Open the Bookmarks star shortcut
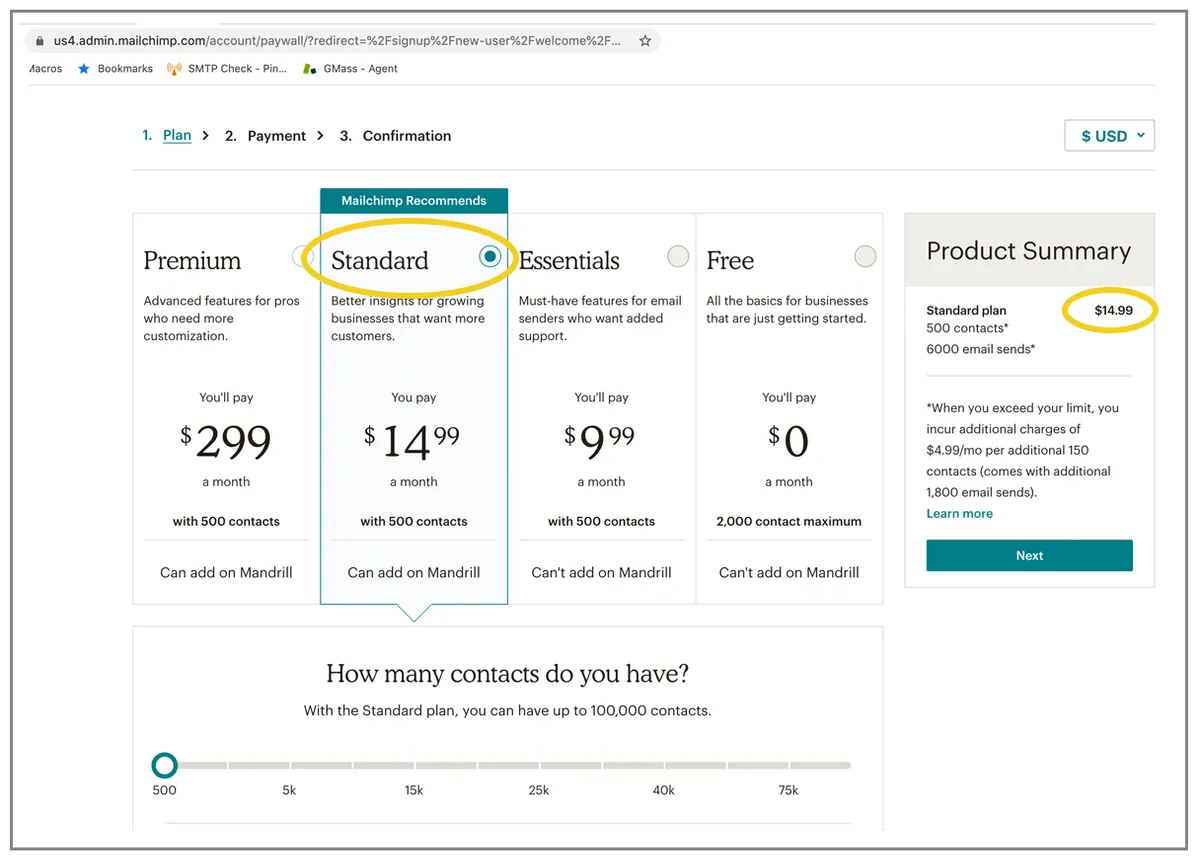Image resolution: width=1200 pixels, height=864 pixels. tap(84, 69)
